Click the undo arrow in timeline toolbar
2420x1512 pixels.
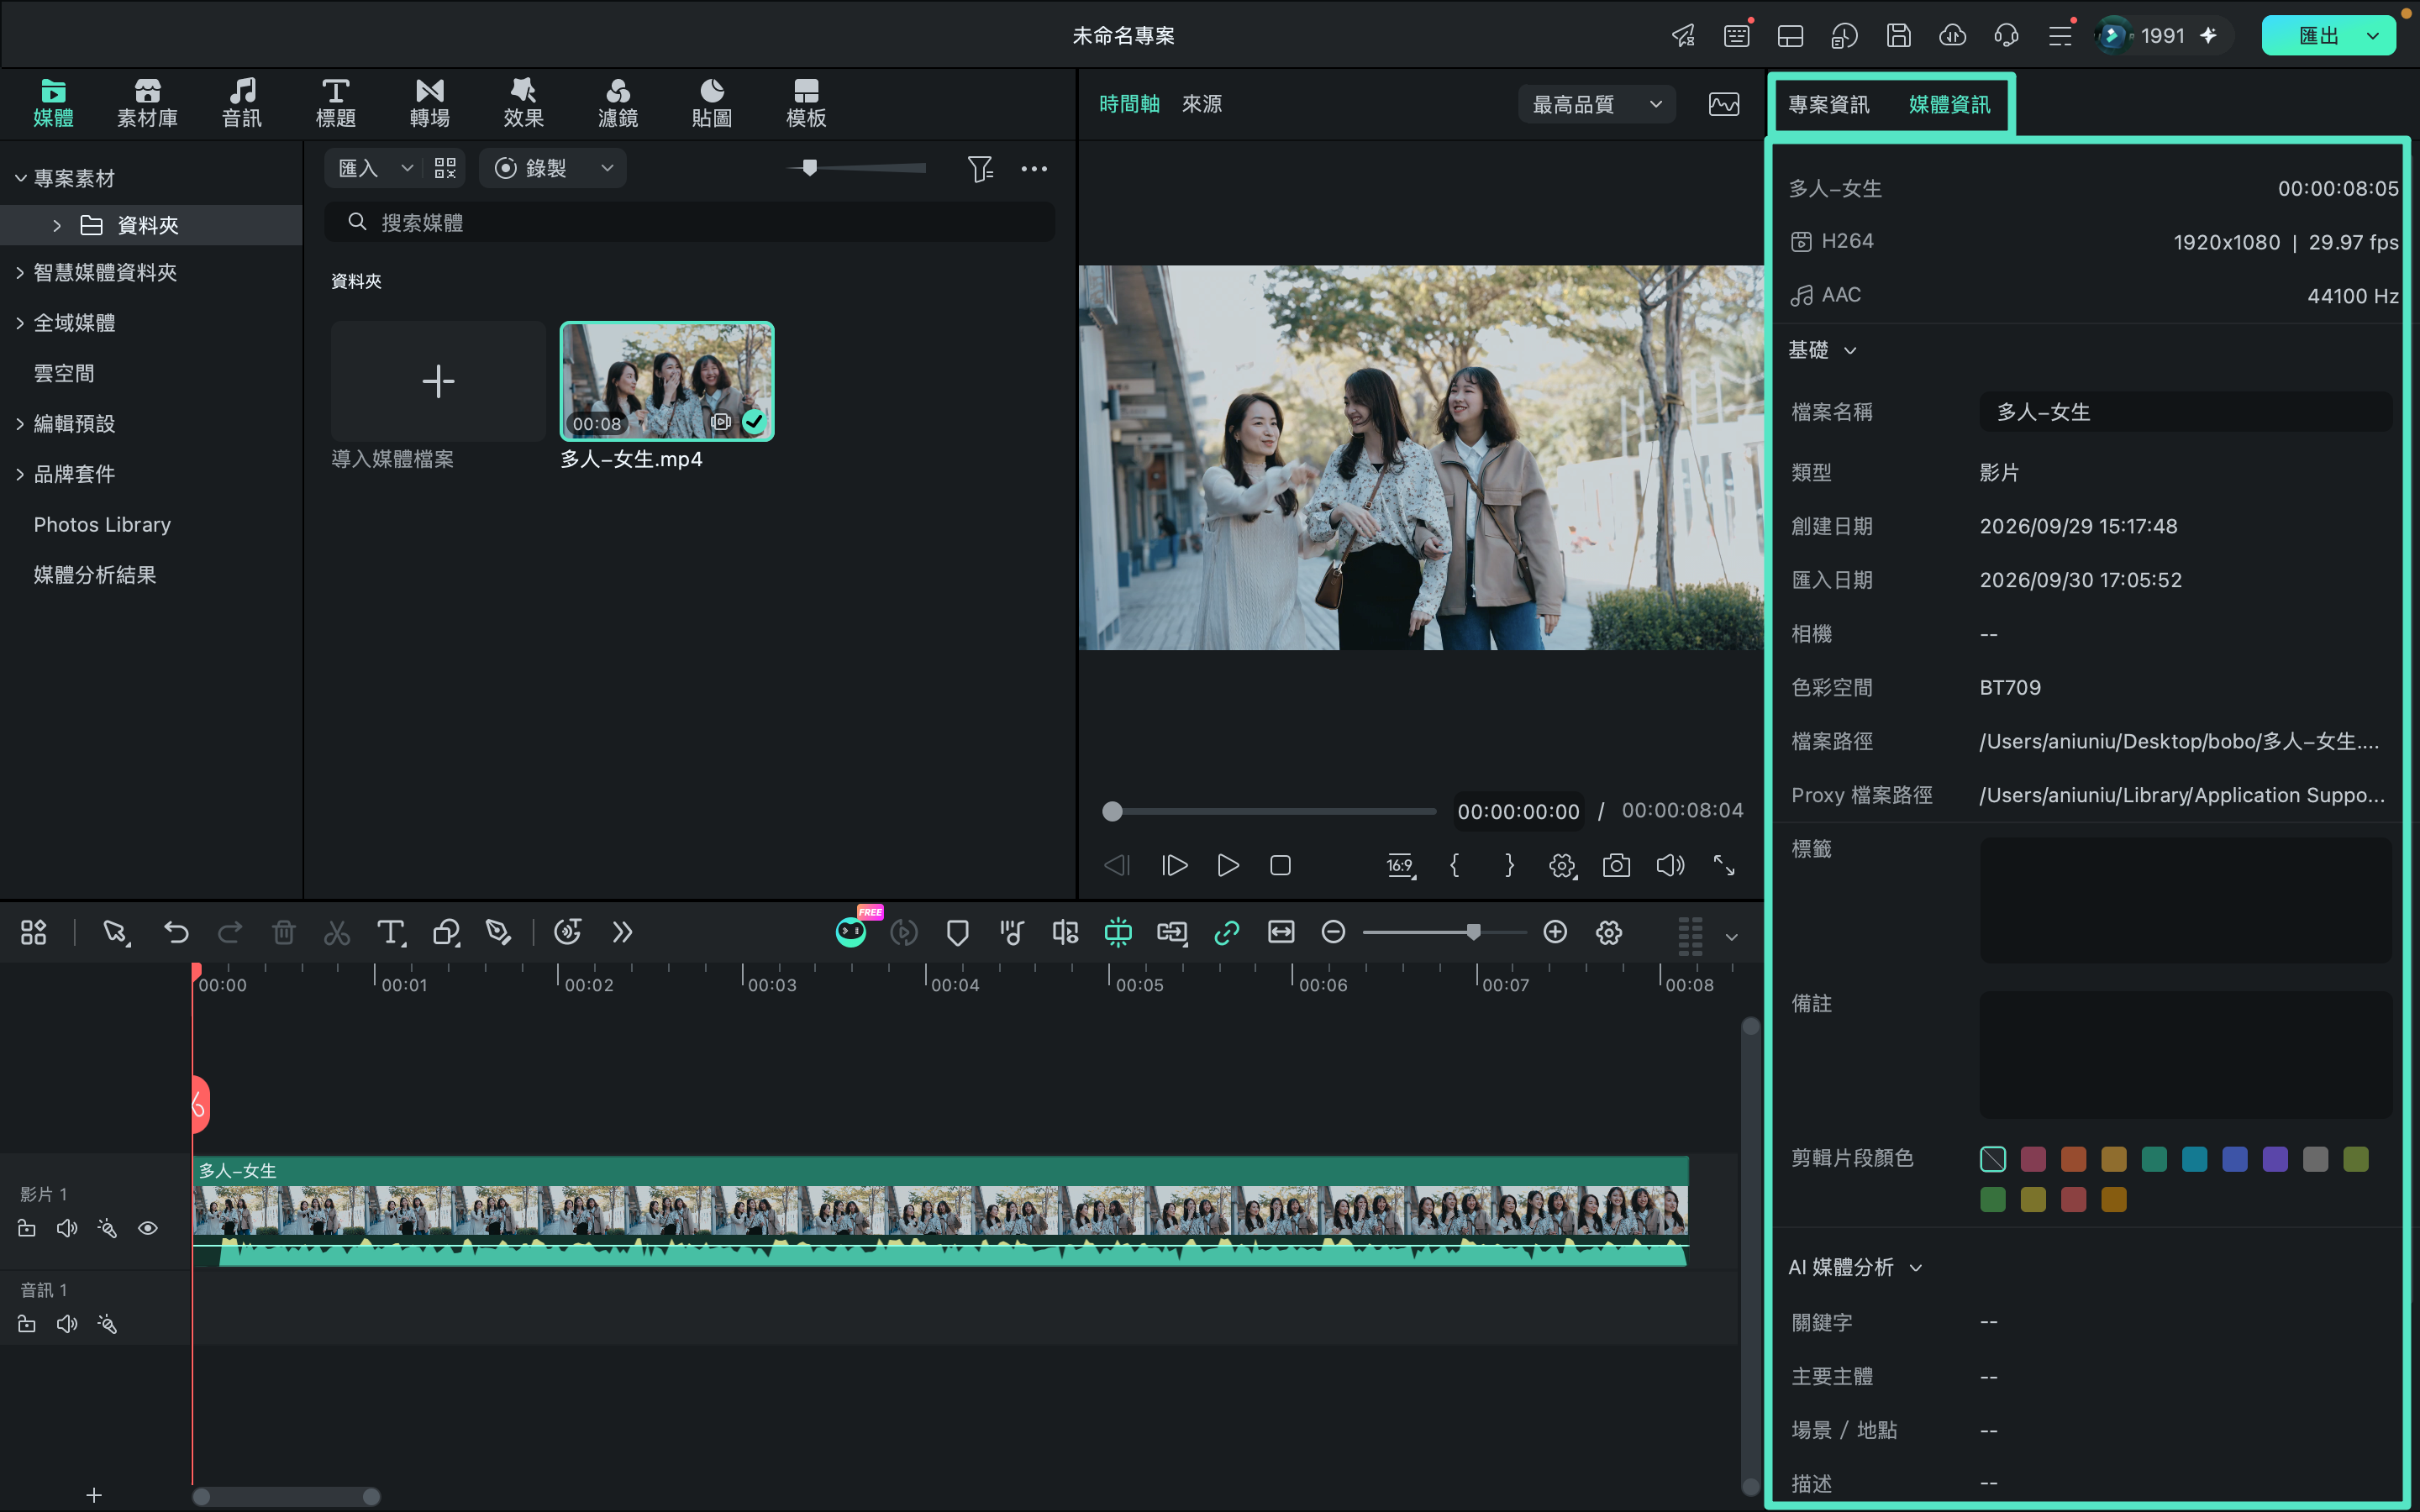(x=176, y=933)
